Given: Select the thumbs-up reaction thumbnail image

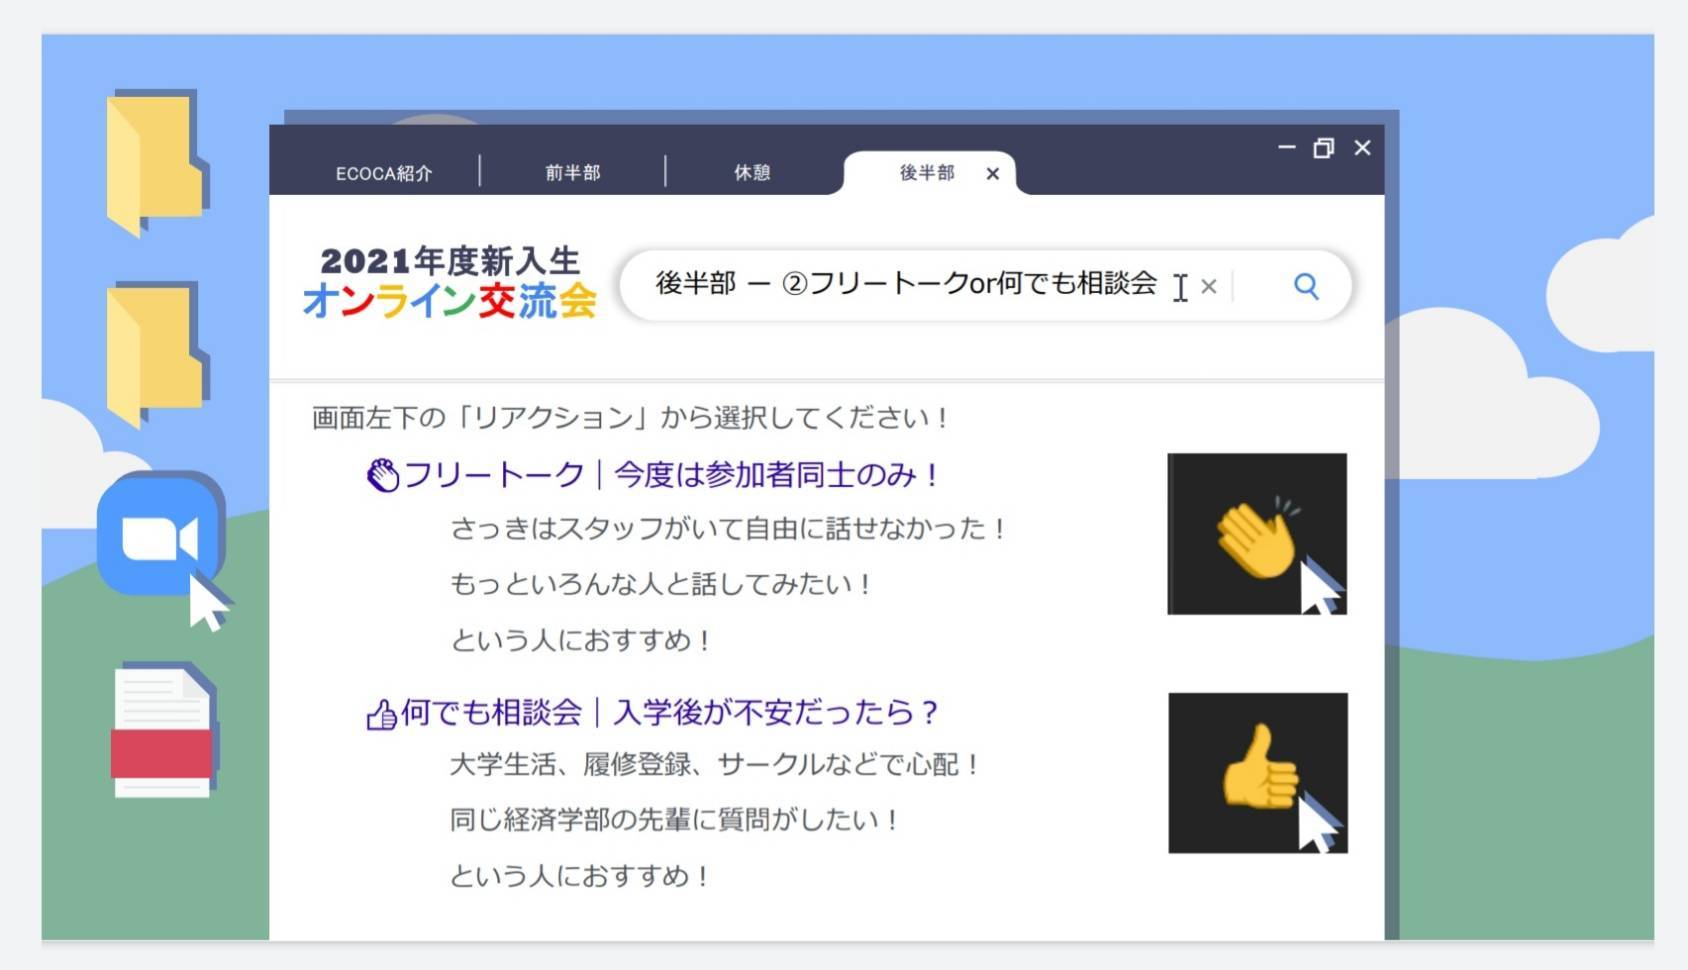Looking at the screenshot, I should click(1257, 773).
